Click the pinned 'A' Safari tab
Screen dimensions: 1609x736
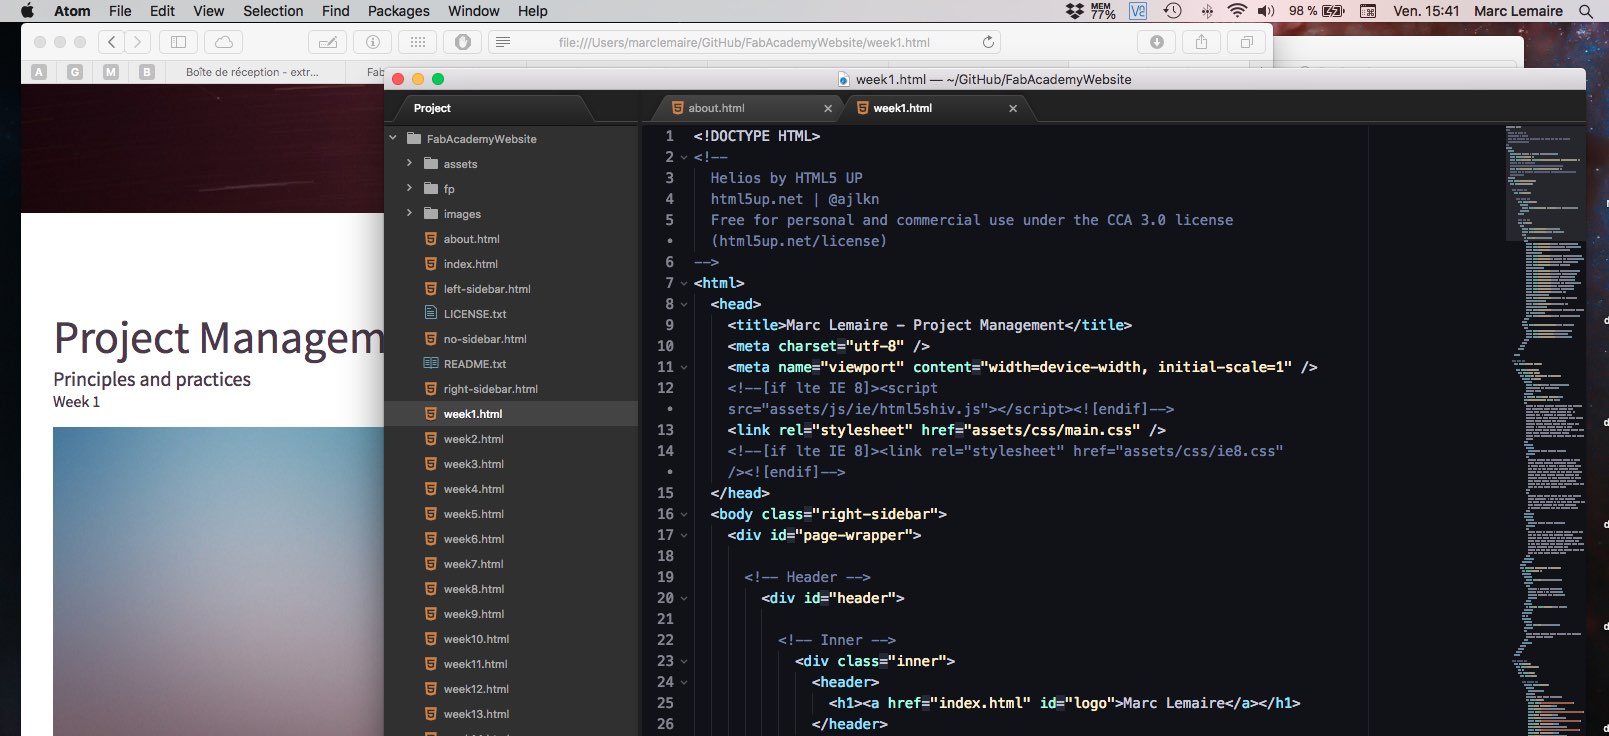[x=39, y=72]
